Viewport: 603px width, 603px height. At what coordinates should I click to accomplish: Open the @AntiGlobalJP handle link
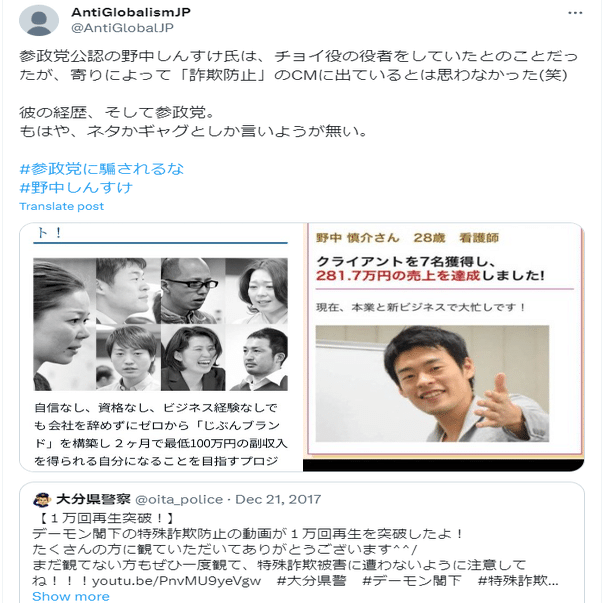click(x=122, y=28)
